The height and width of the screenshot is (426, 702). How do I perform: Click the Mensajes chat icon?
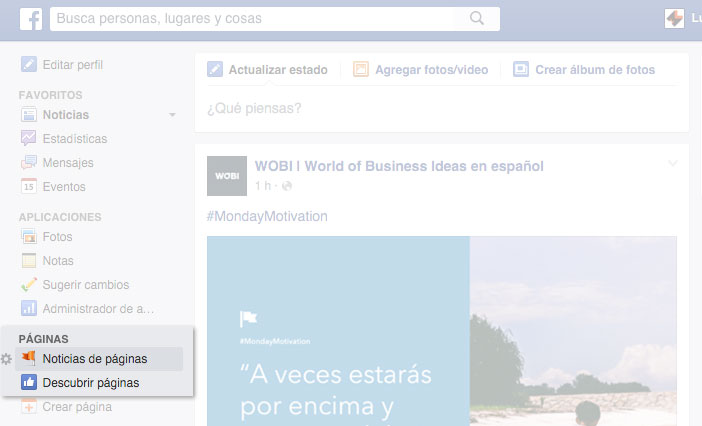(29, 162)
